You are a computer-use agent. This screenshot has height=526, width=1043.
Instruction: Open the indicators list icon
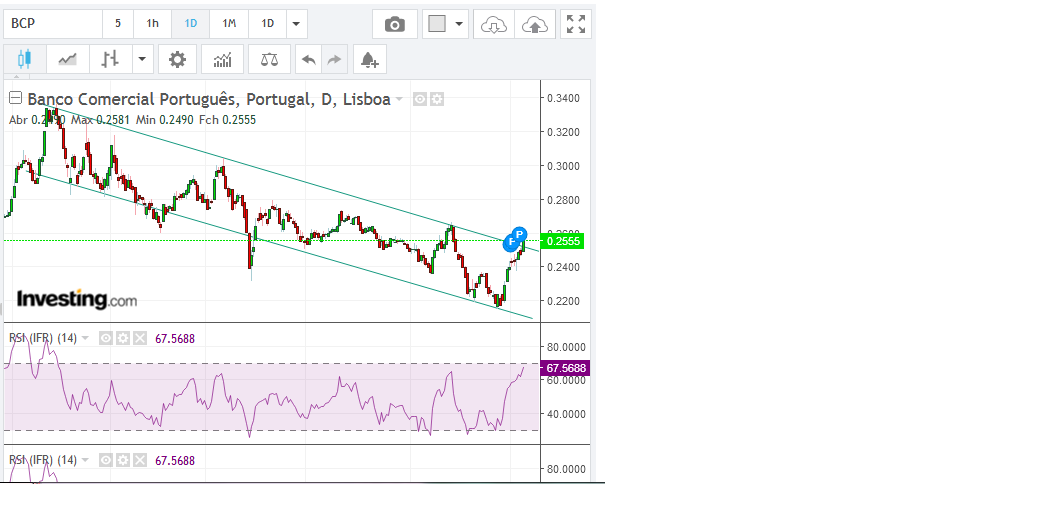click(222, 60)
